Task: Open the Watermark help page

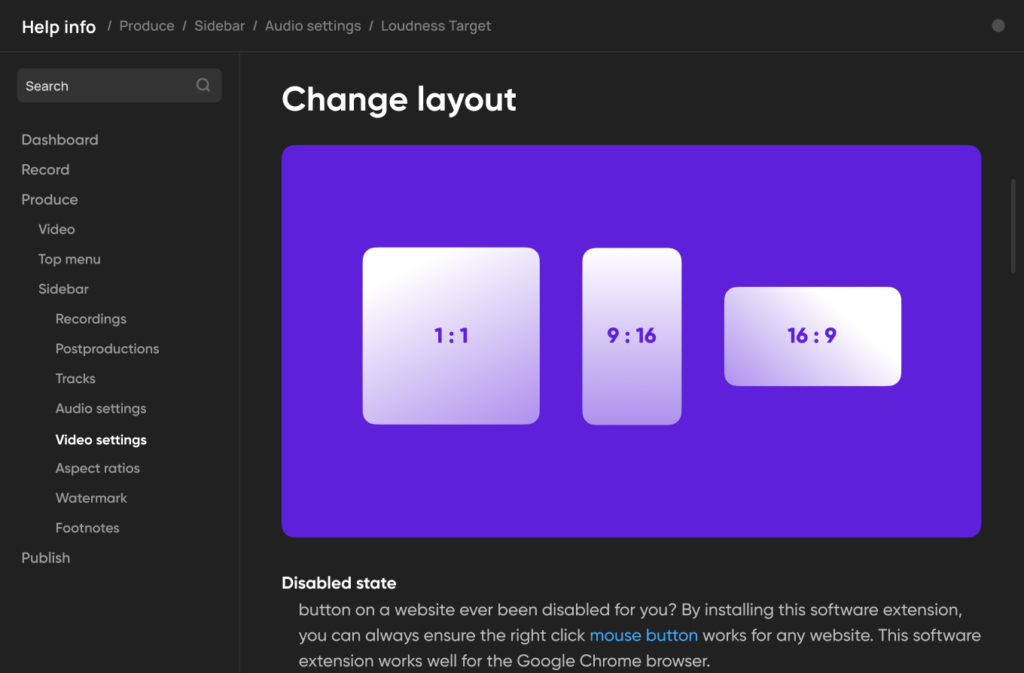Action: pyautogui.click(x=91, y=498)
